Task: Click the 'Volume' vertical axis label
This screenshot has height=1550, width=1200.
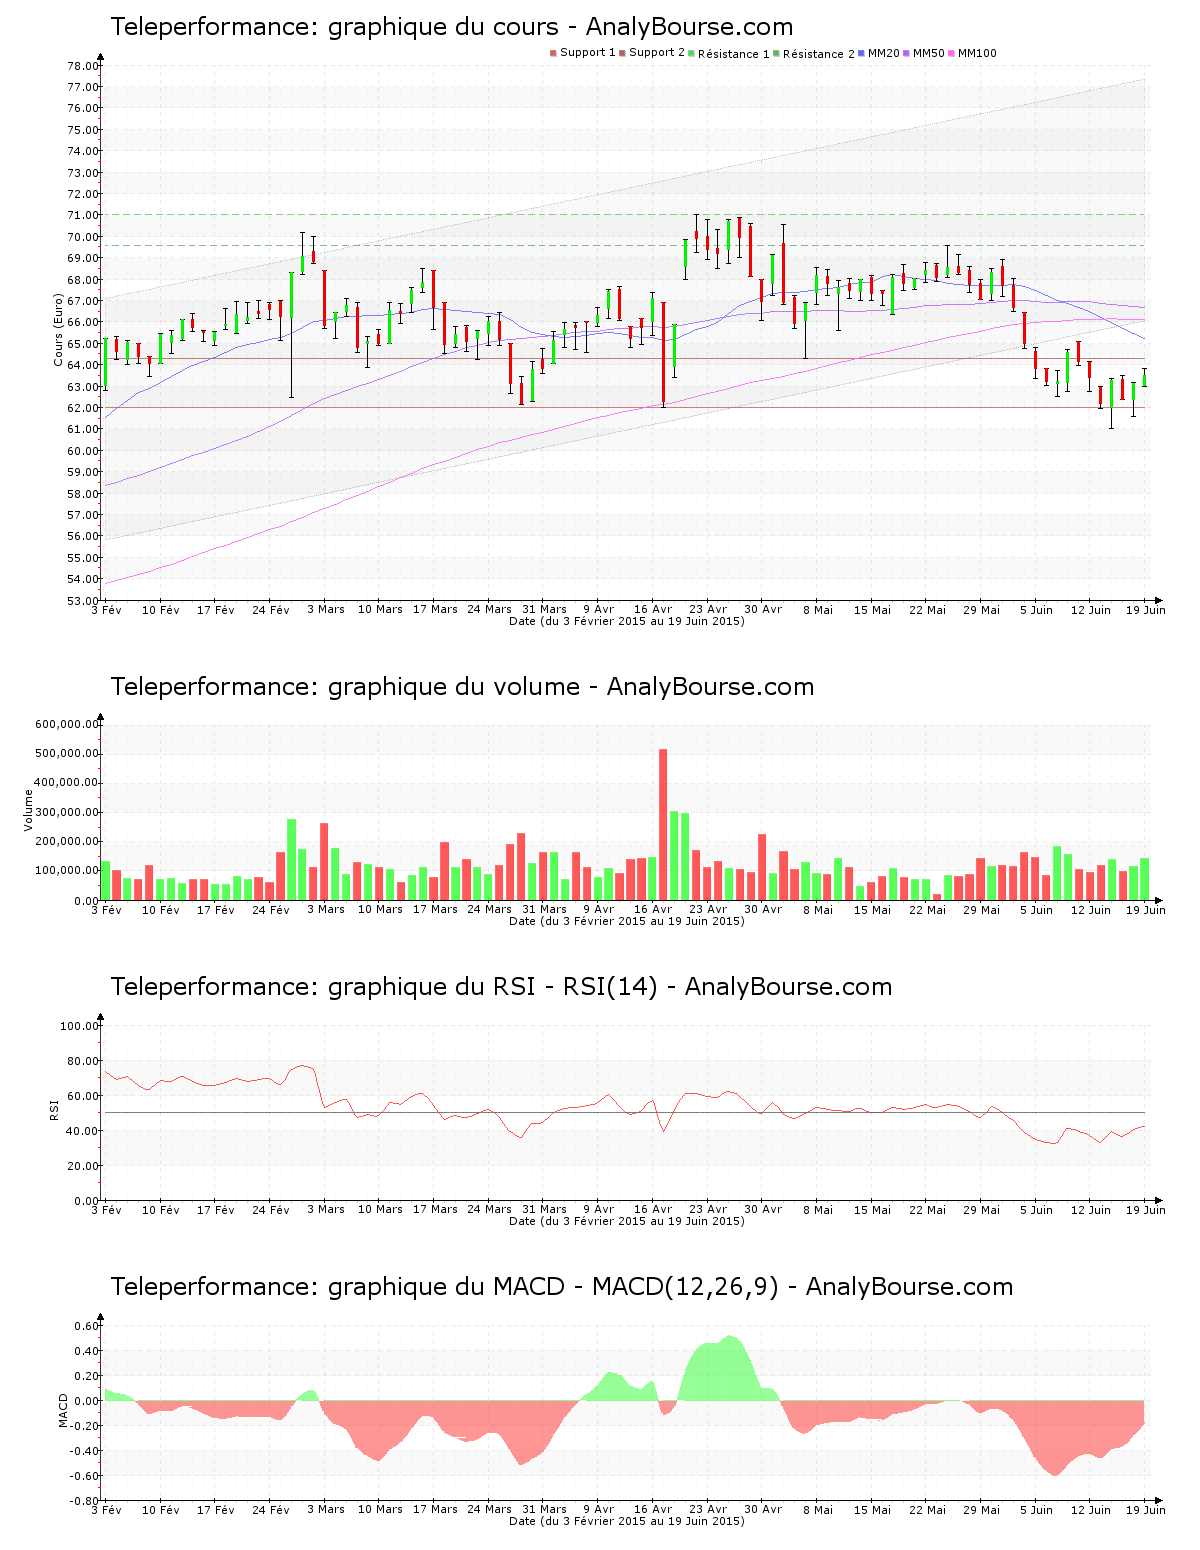Action: (28, 810)
